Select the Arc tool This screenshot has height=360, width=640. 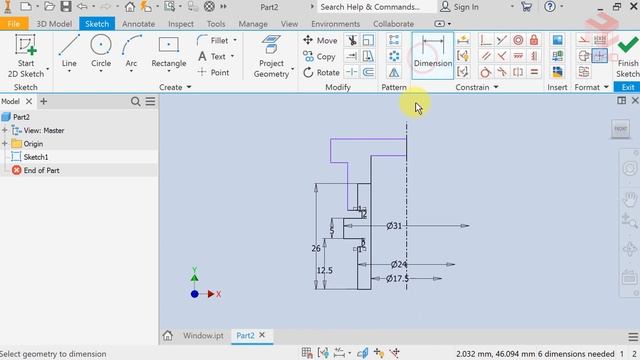click(131, 51)
